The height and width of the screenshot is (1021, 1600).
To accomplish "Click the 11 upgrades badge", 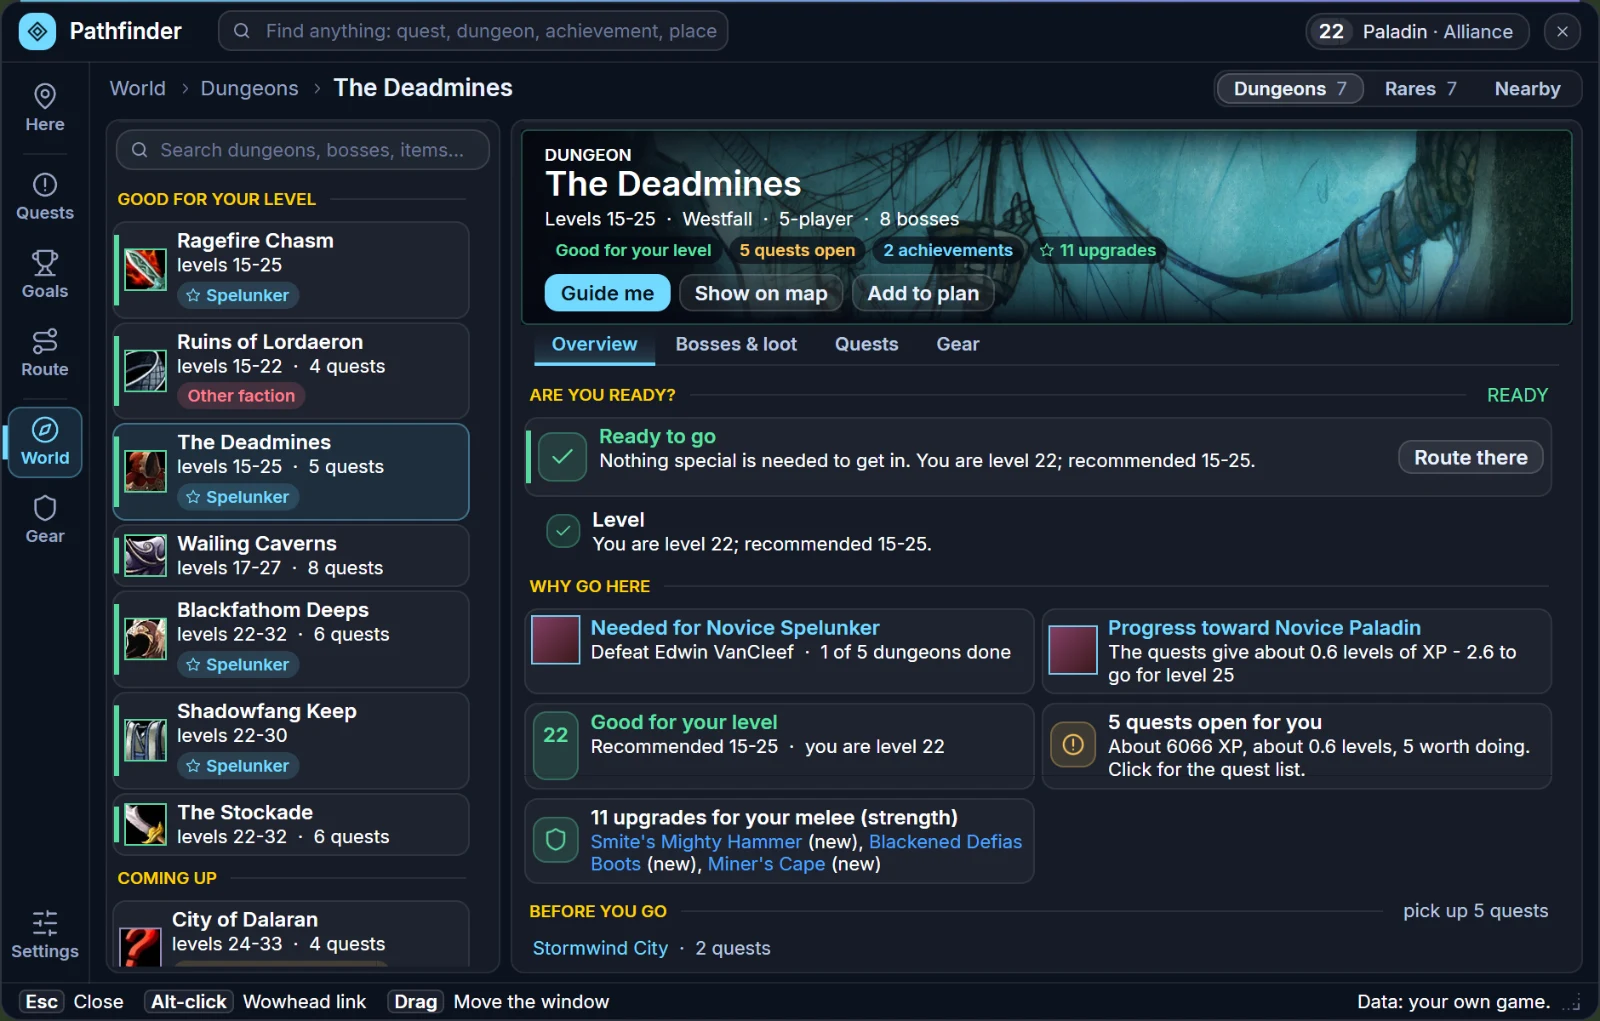I will coord(1097,250).
